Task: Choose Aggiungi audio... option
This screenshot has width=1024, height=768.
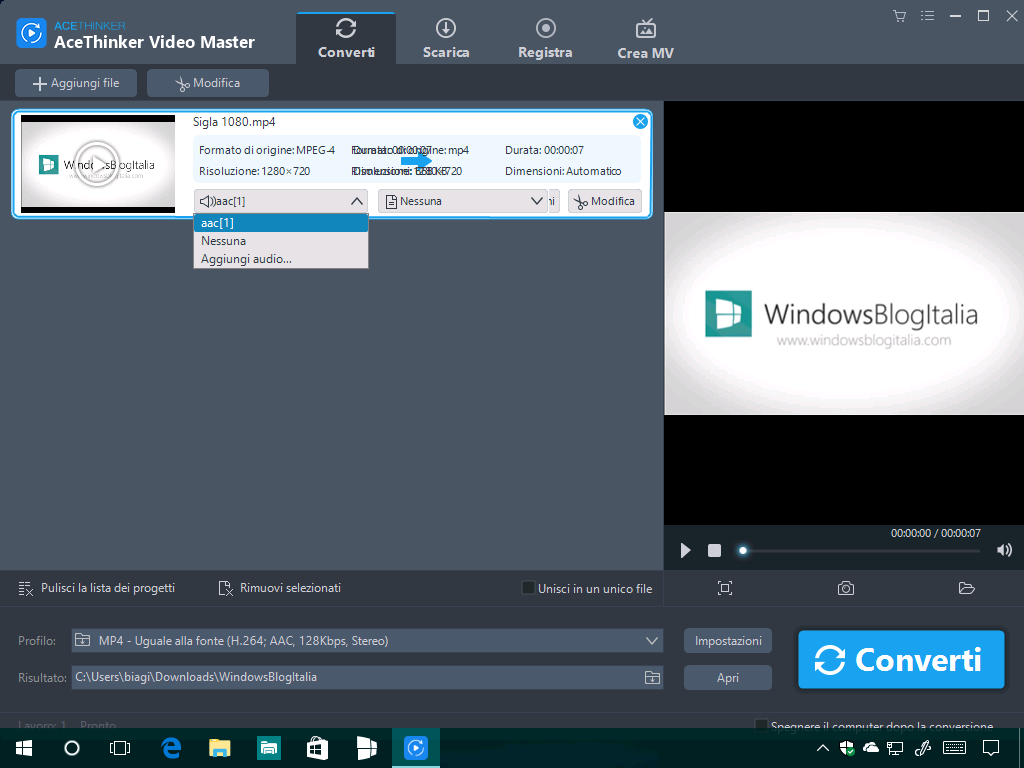Action: coord(281,259)
